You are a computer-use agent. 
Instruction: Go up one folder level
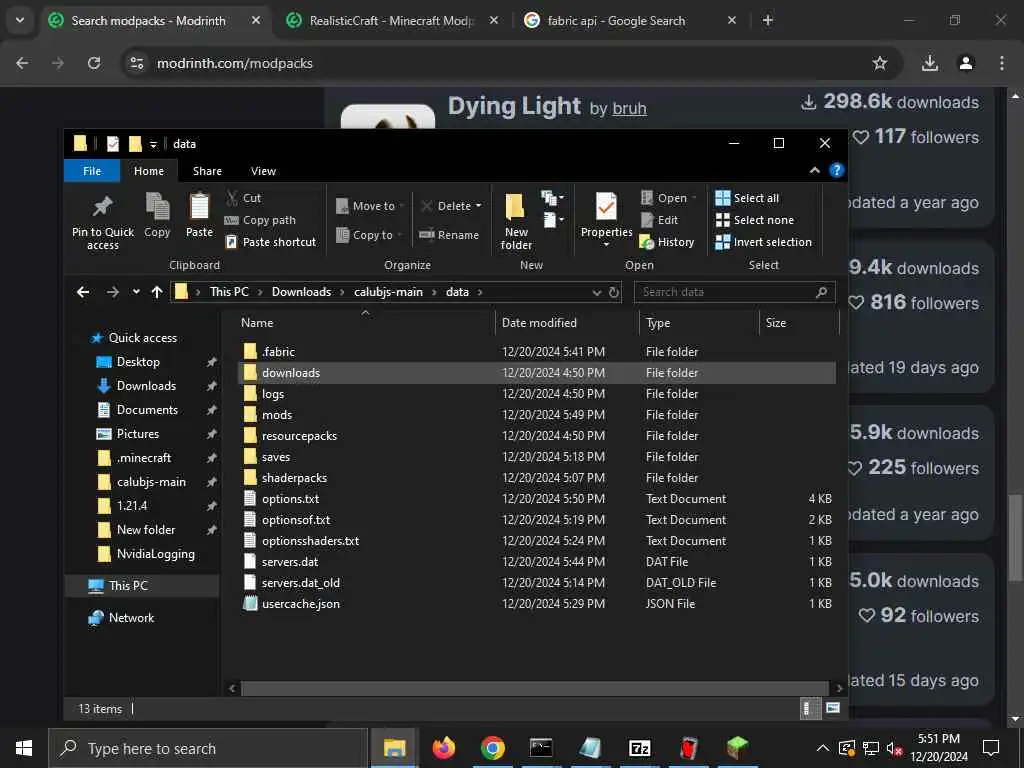click(157, 292)
